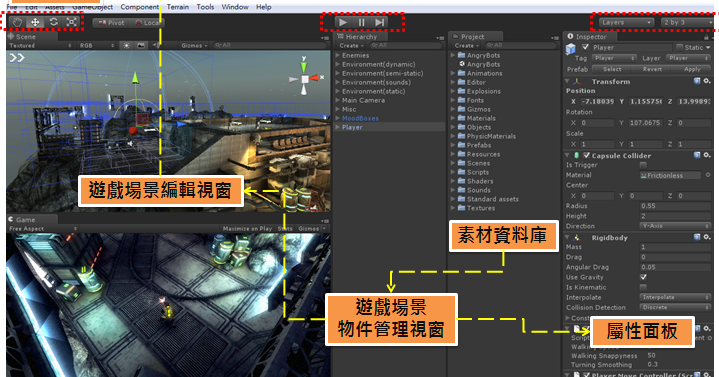The image size is (719, 377).
Task: Toggle the Static checkbox for Player
Action: [x=680, y=47]
